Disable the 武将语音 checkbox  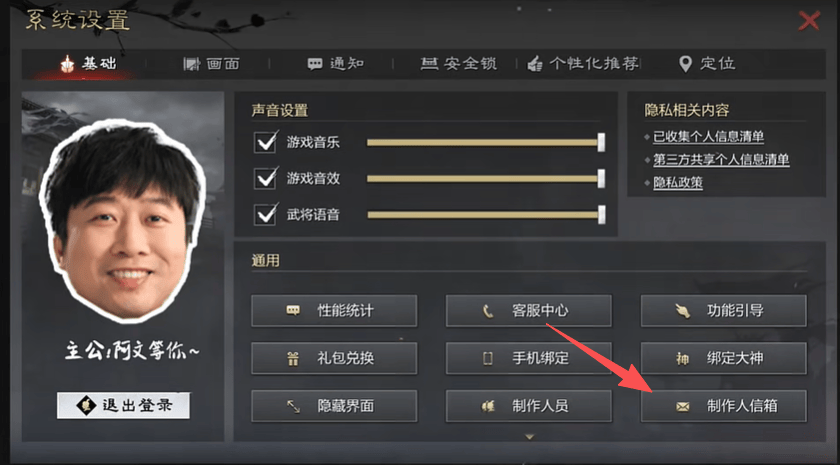pos(265,215)
